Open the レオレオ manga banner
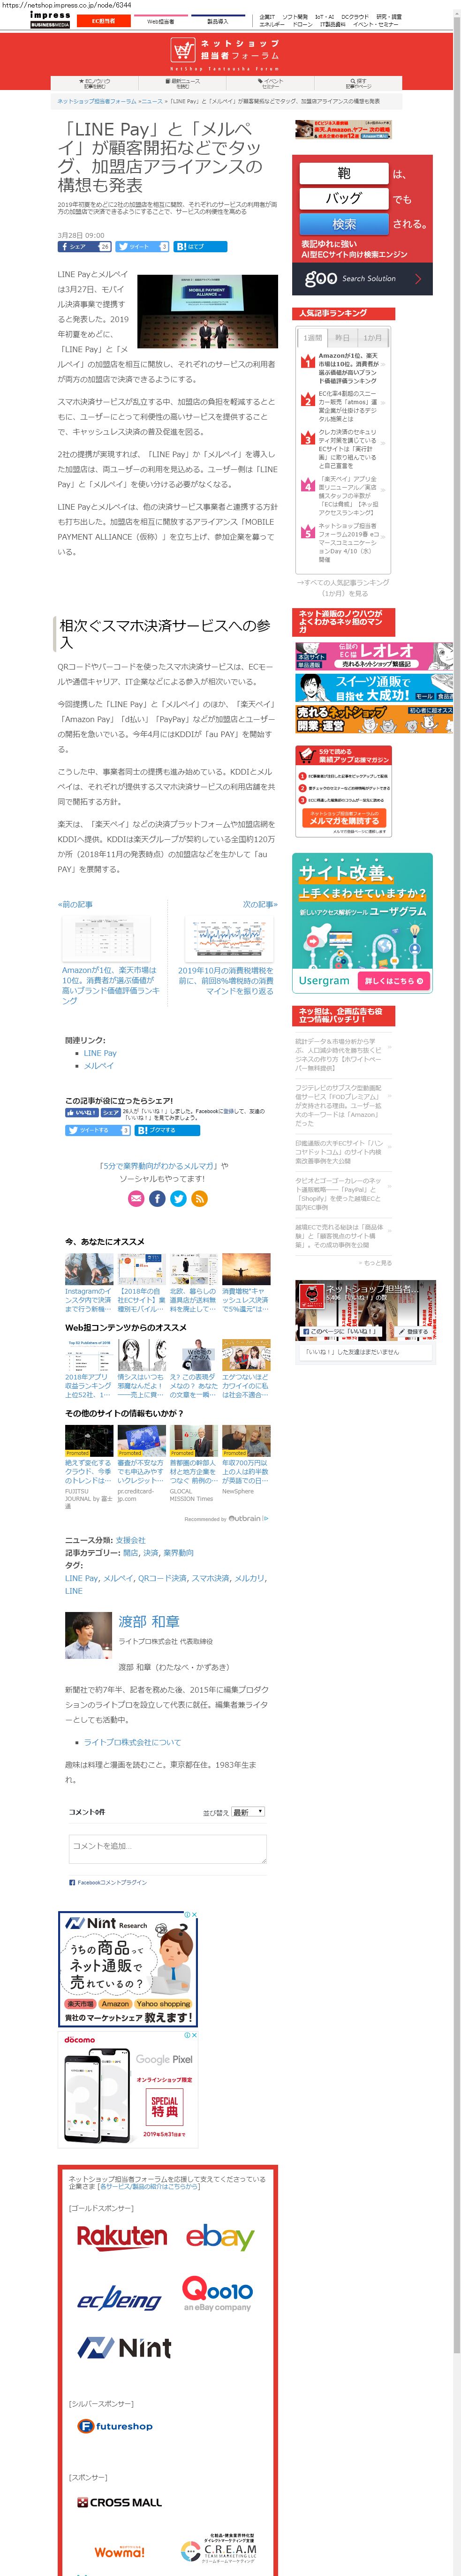Viewport: 461px width, 2576px height. point(374,655)
